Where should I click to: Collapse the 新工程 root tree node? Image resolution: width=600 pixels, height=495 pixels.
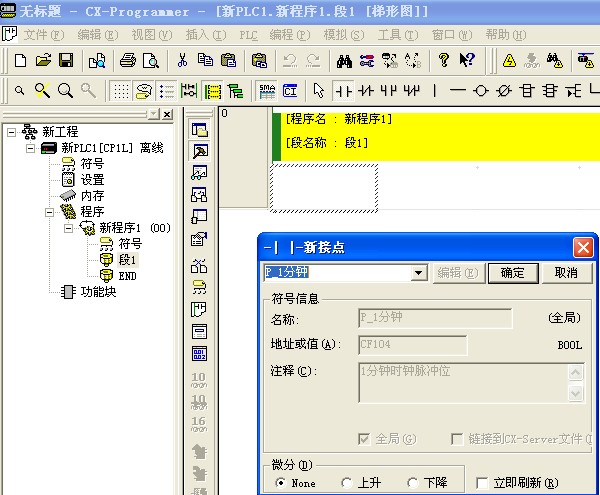(11, 132)
